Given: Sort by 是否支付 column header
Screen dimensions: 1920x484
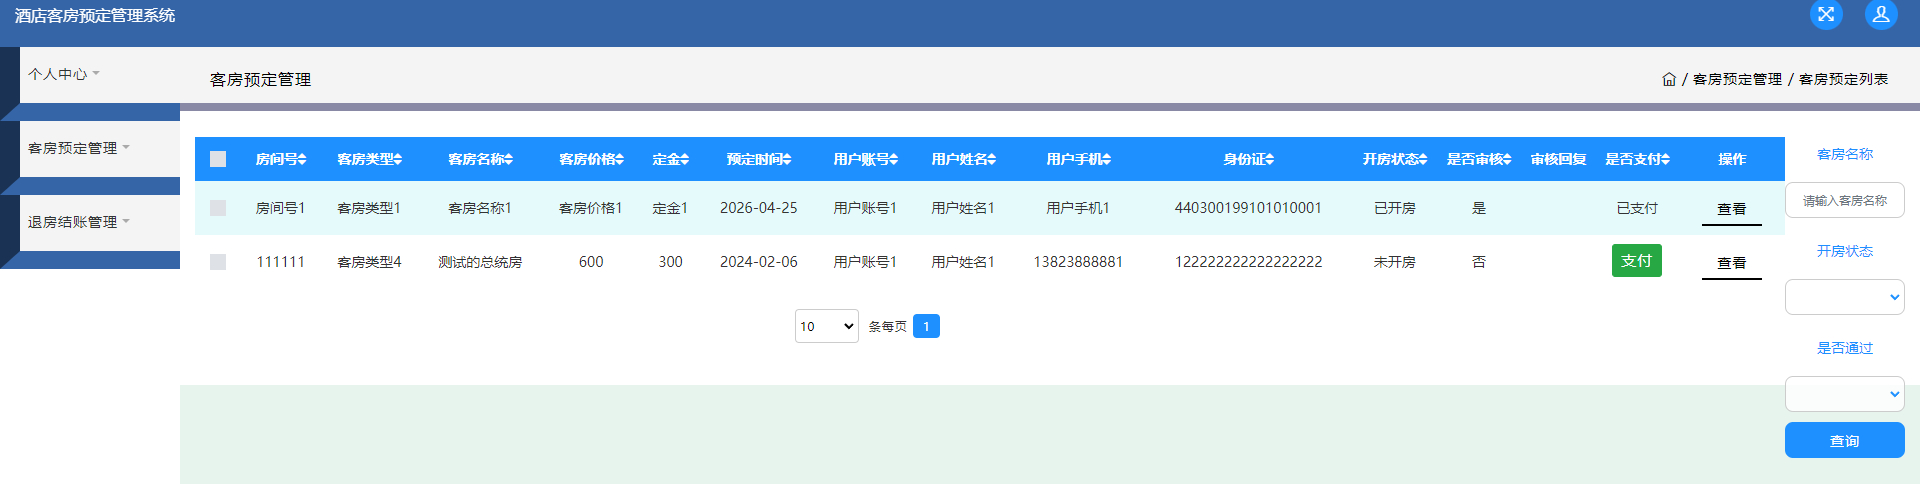Looking at the screenshot, I should coord(1637,159).
